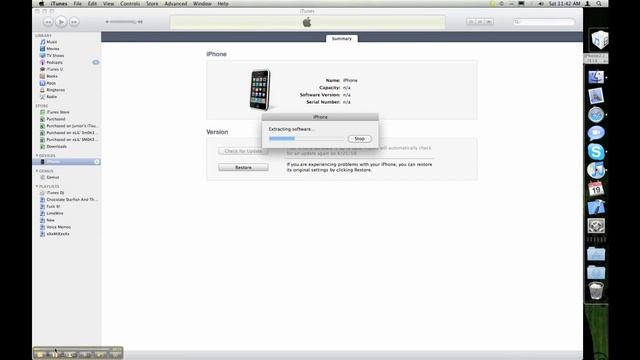Image resolution: width=640 pixels, height=360 pixels.
Task: Open Spotlight search in menu bar
Action: 599,4
